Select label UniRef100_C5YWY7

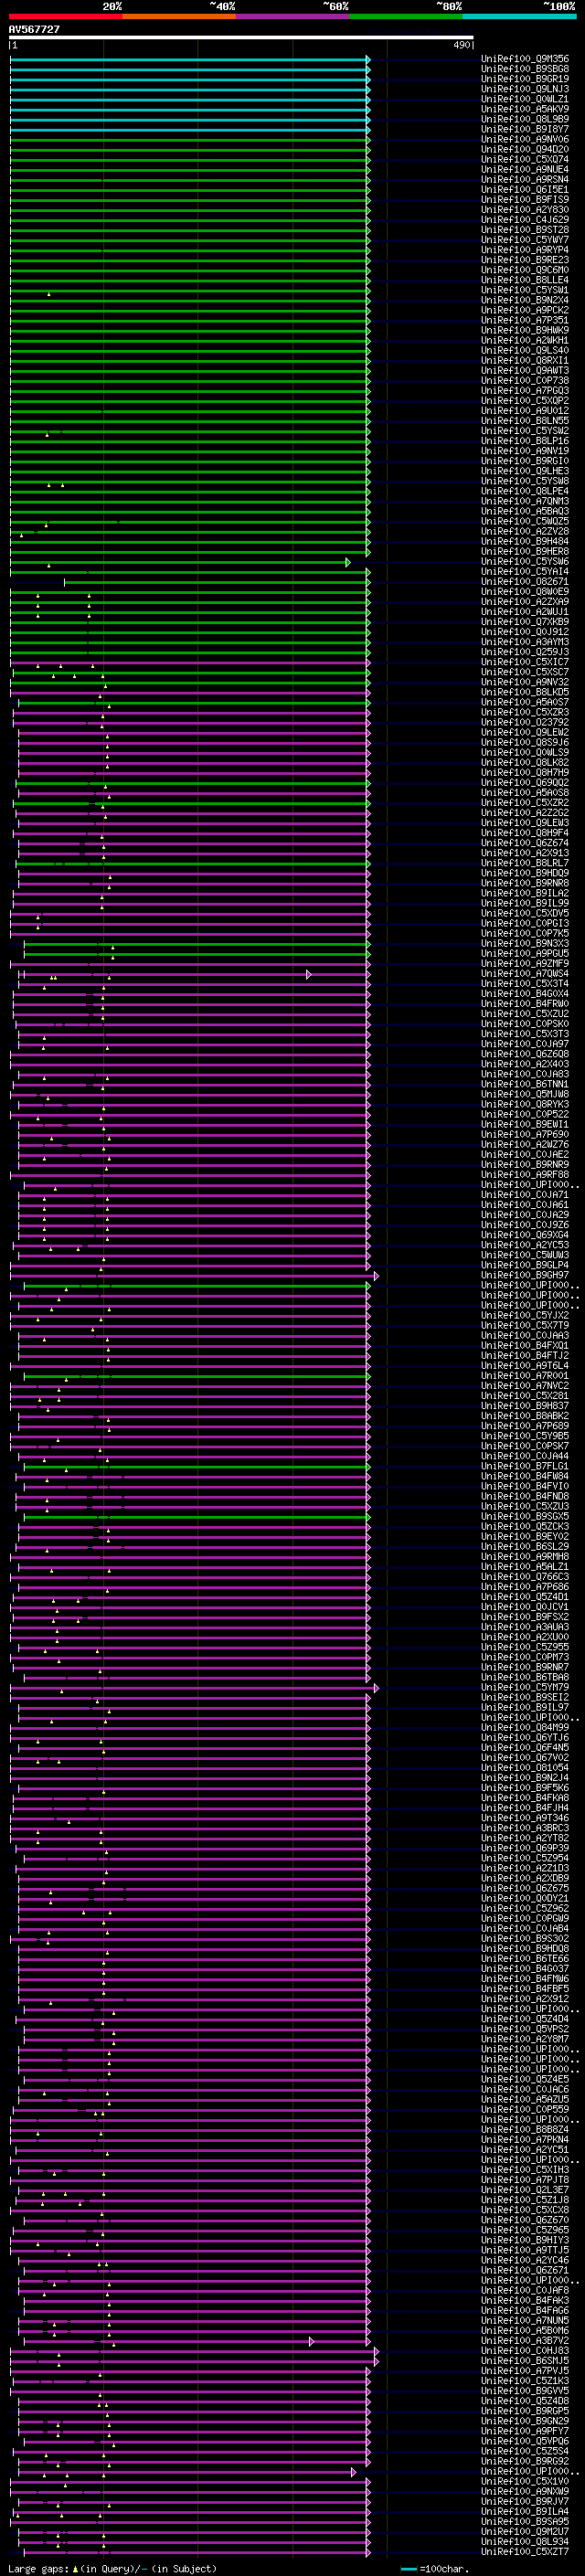525,239
